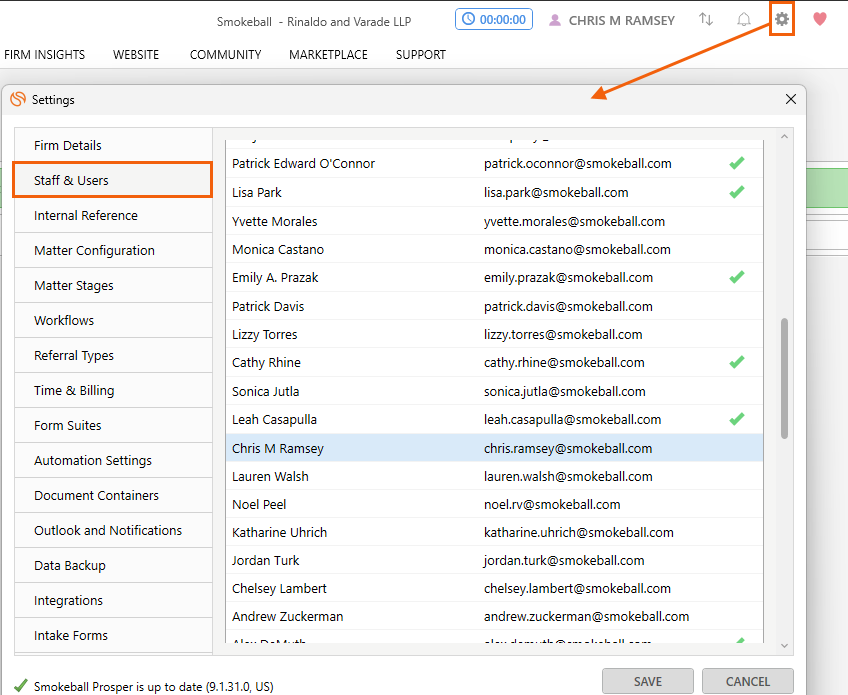
Task: Select Cathy Rhine in staff list
Action: pos(494,362)
